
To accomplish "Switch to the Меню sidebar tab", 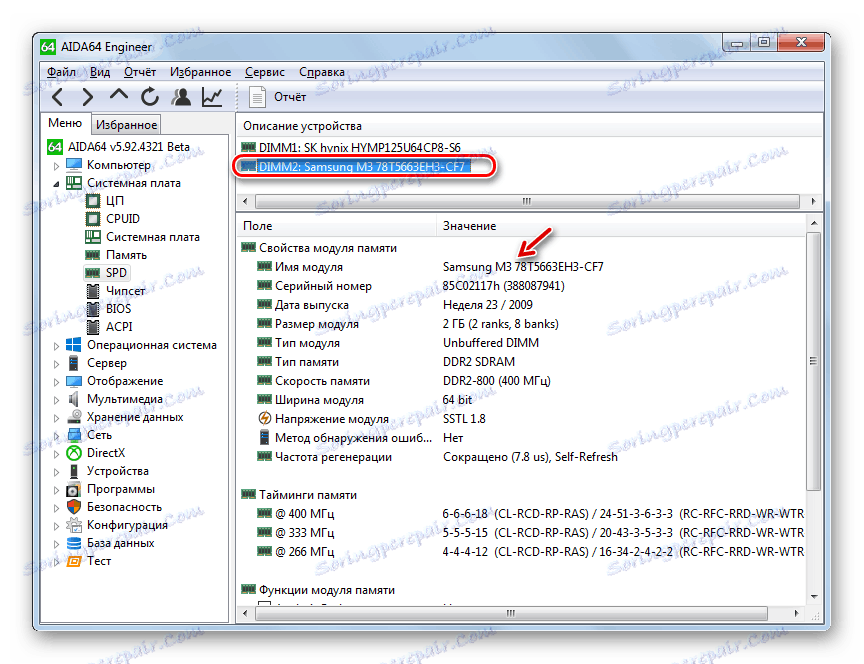I will pos(65,123).
